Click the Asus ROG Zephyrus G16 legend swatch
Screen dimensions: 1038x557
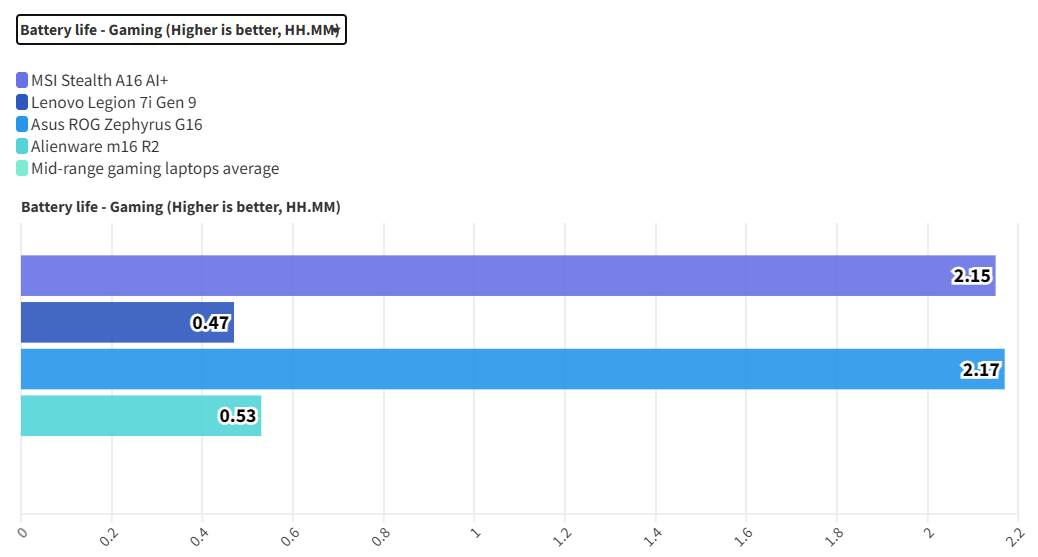pyautogui.click(x=22, y=124)
